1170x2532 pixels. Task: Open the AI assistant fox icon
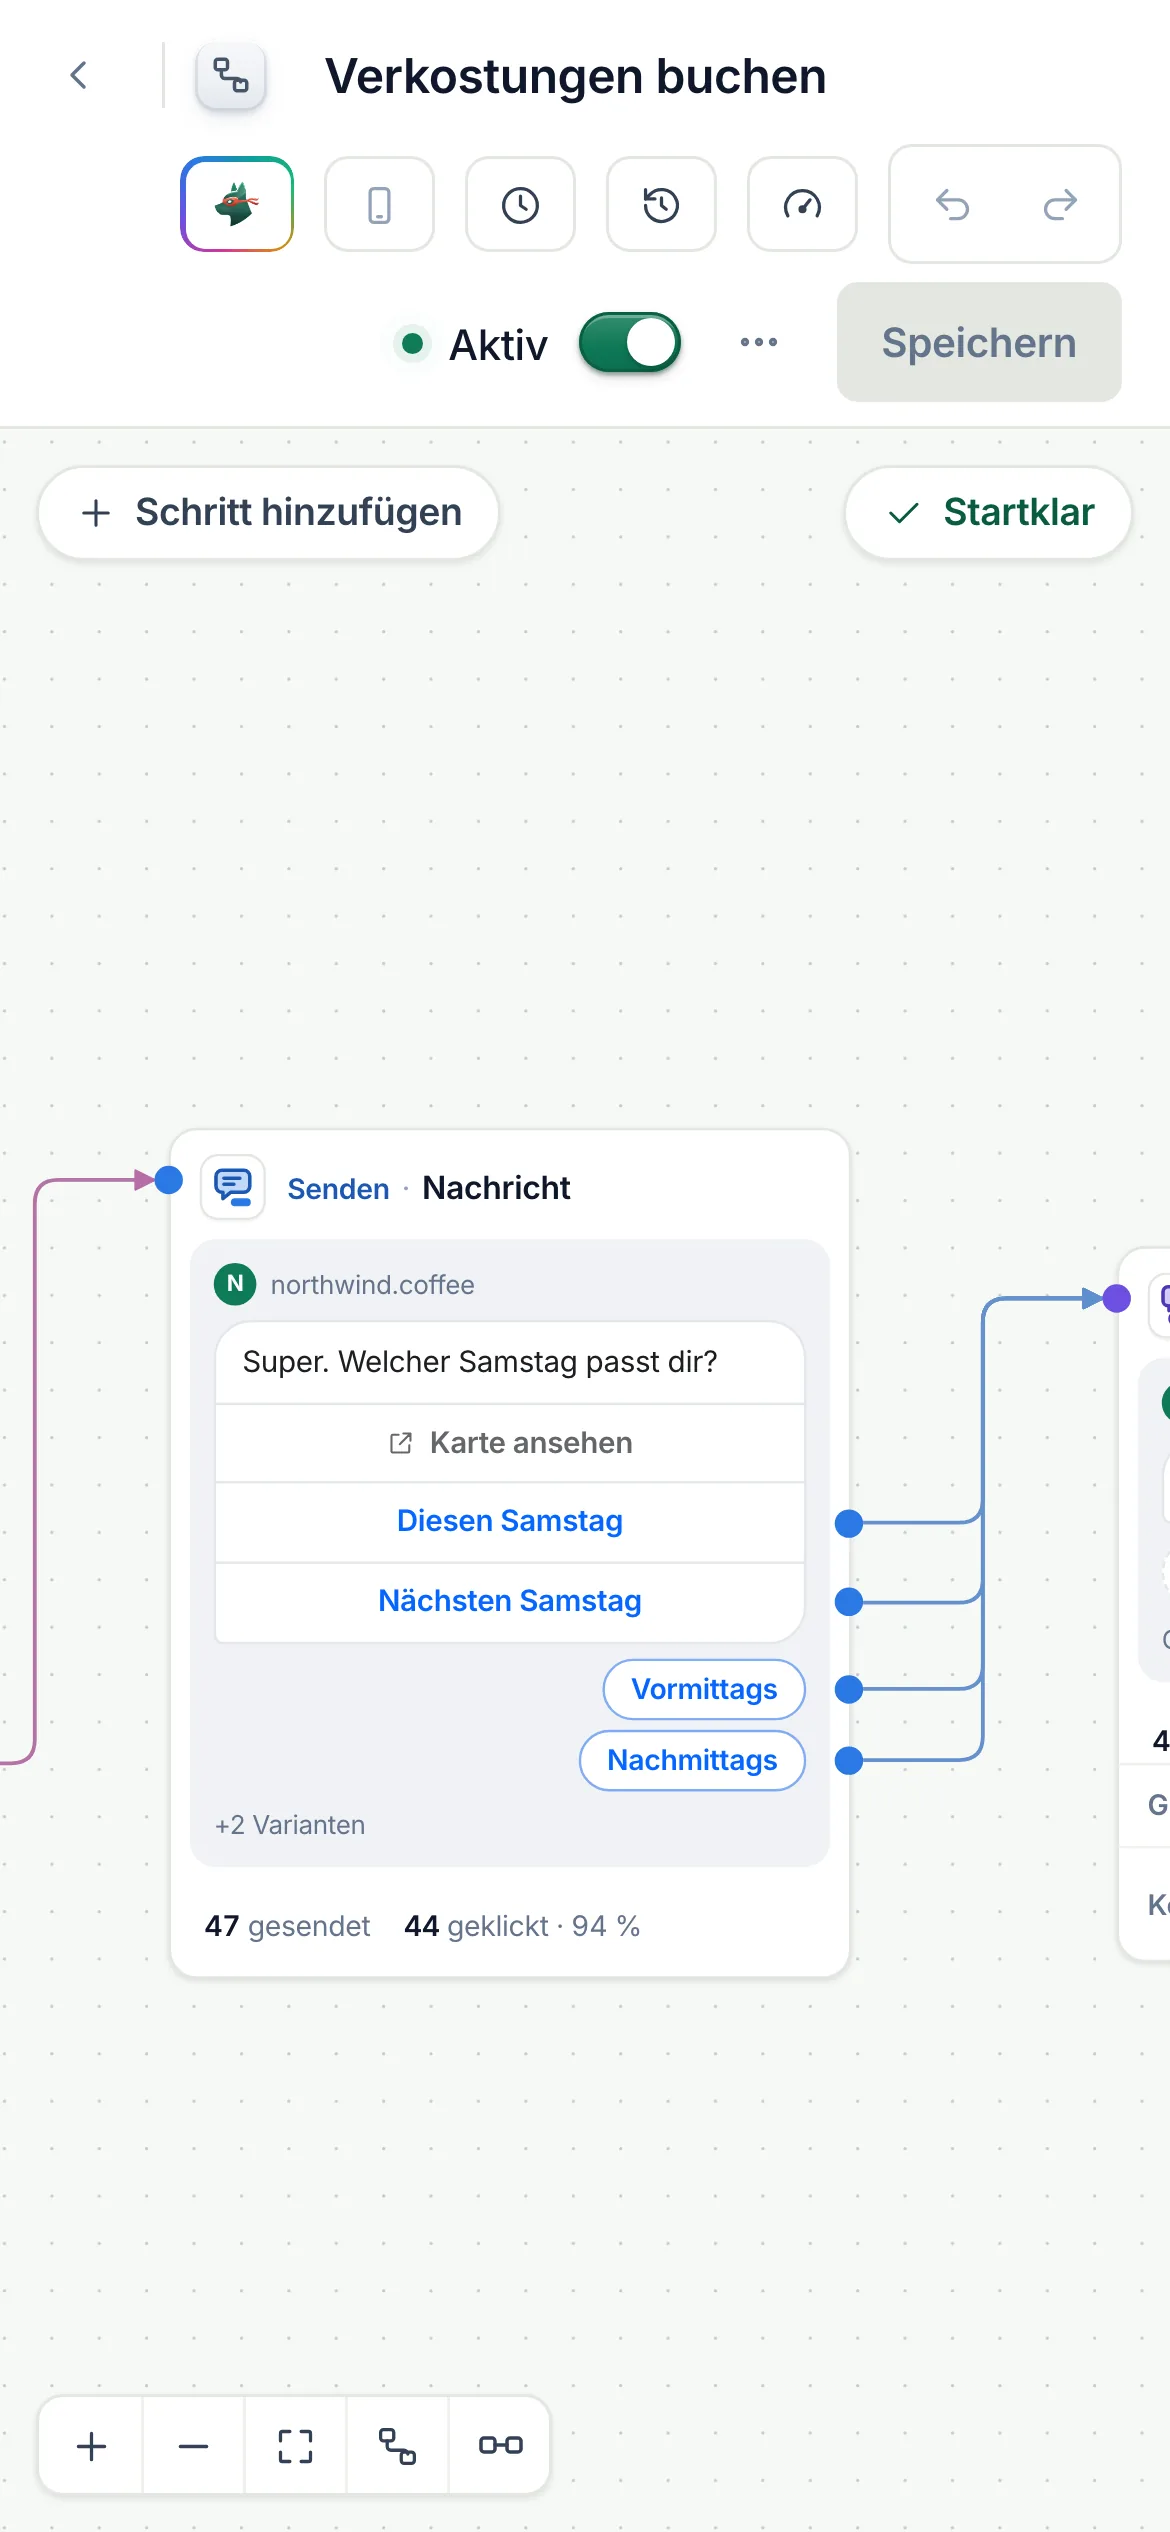237,204
